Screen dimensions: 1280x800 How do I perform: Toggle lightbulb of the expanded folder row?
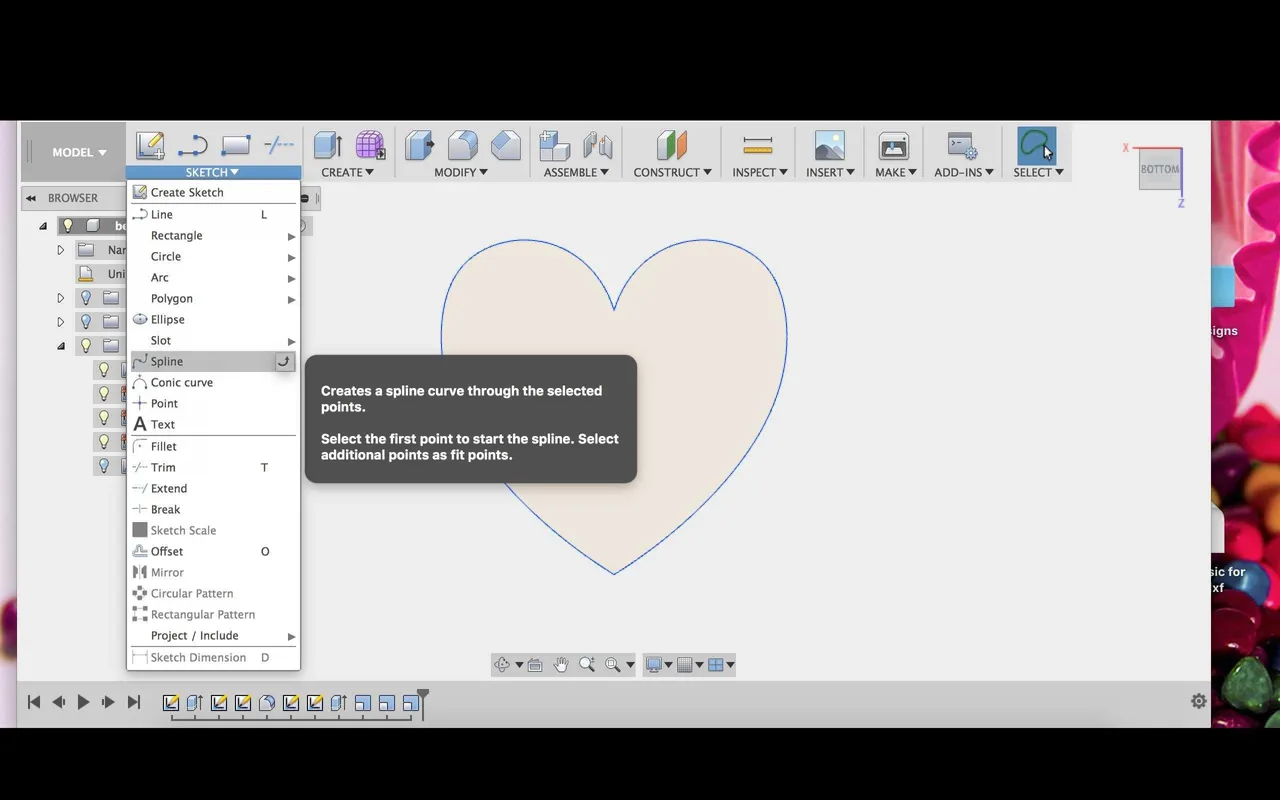86,346
